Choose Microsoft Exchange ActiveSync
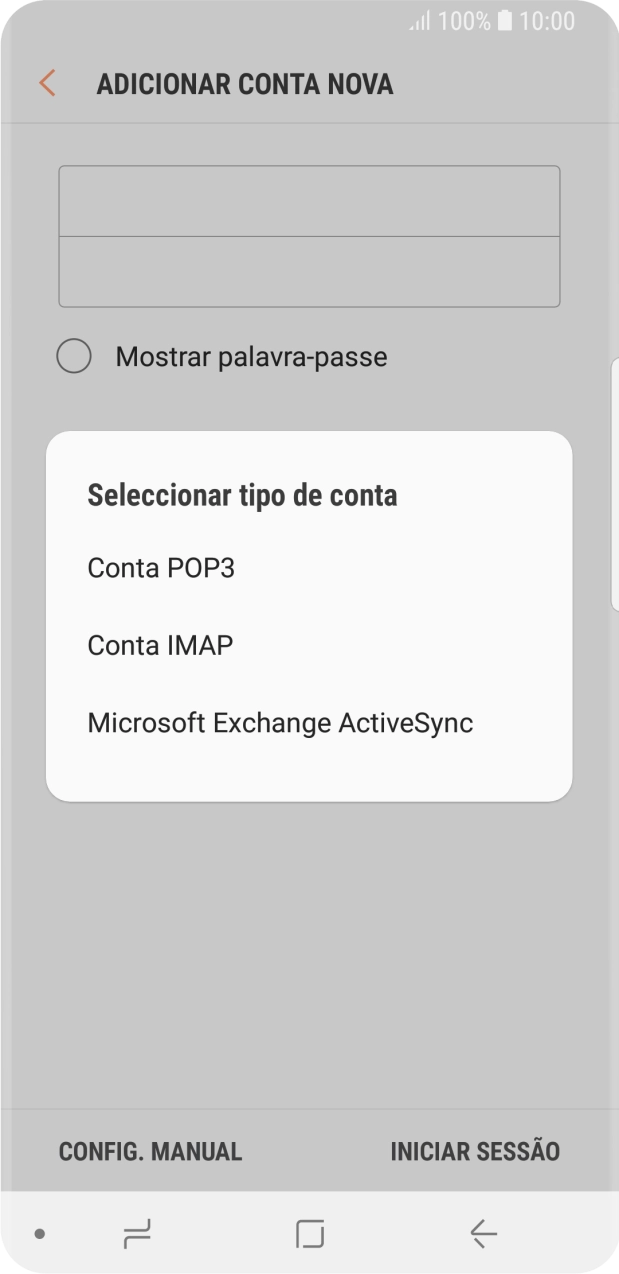Image resolution: width=619 pixels, height=1274 pixels. click(280, 722)
